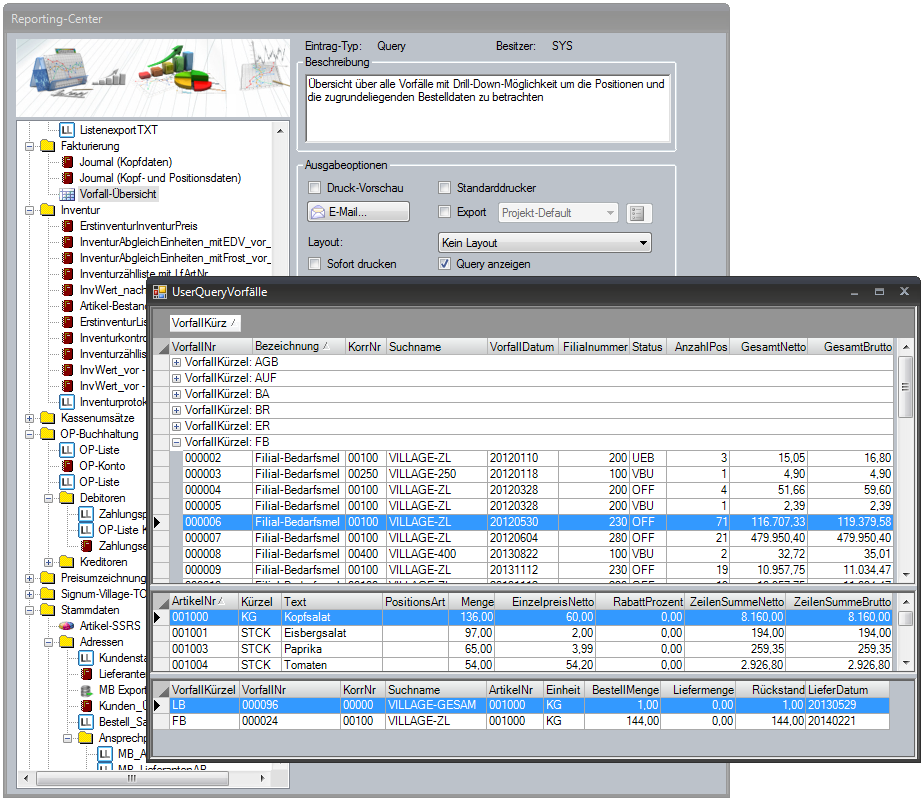Viewport: 921px width, 798px height.
Task: Click the Vorfall-Übersicht query icon in tree
Action: coord(67,194)
